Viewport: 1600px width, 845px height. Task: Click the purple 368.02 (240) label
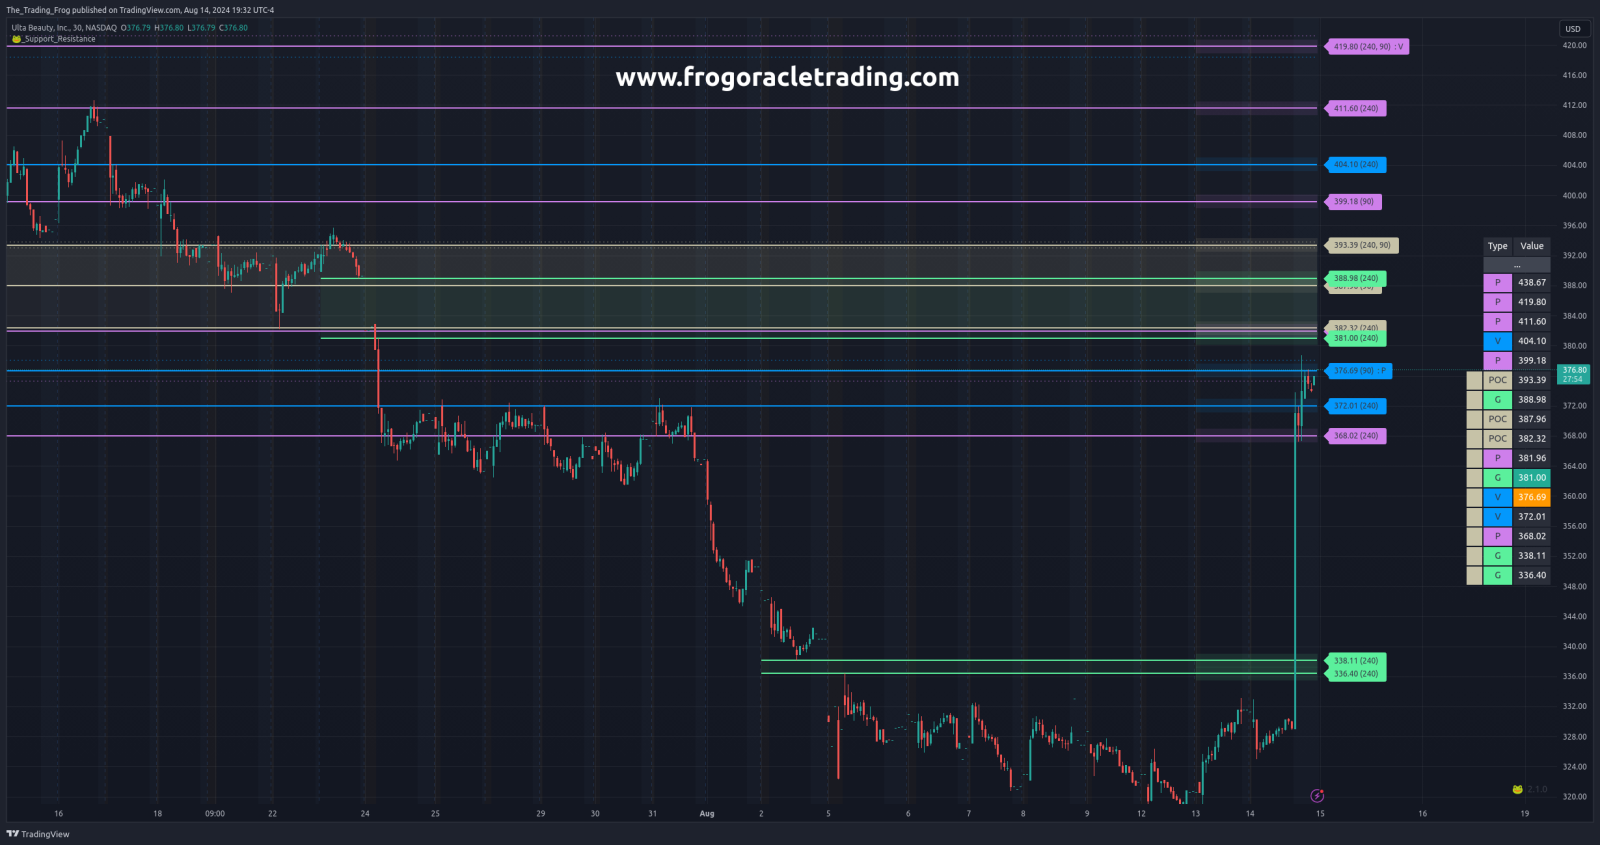tap(1356, 436)
